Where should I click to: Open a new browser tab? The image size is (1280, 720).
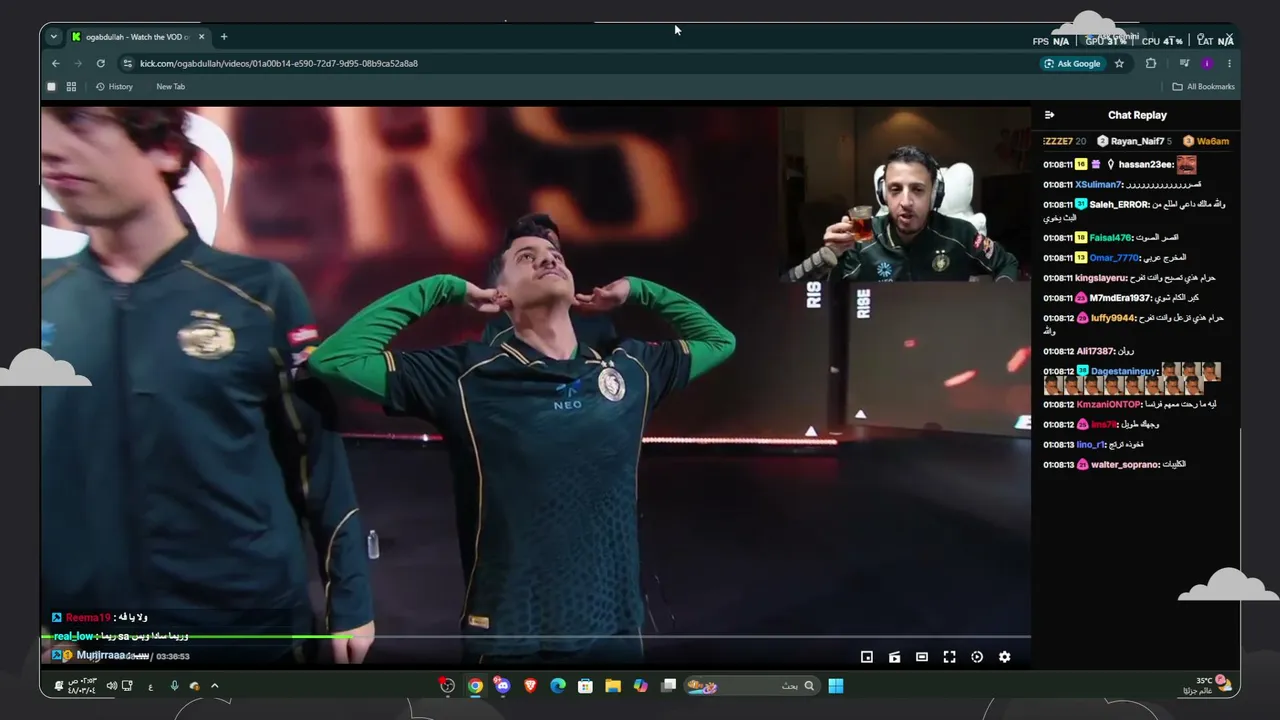pos(224,37)
